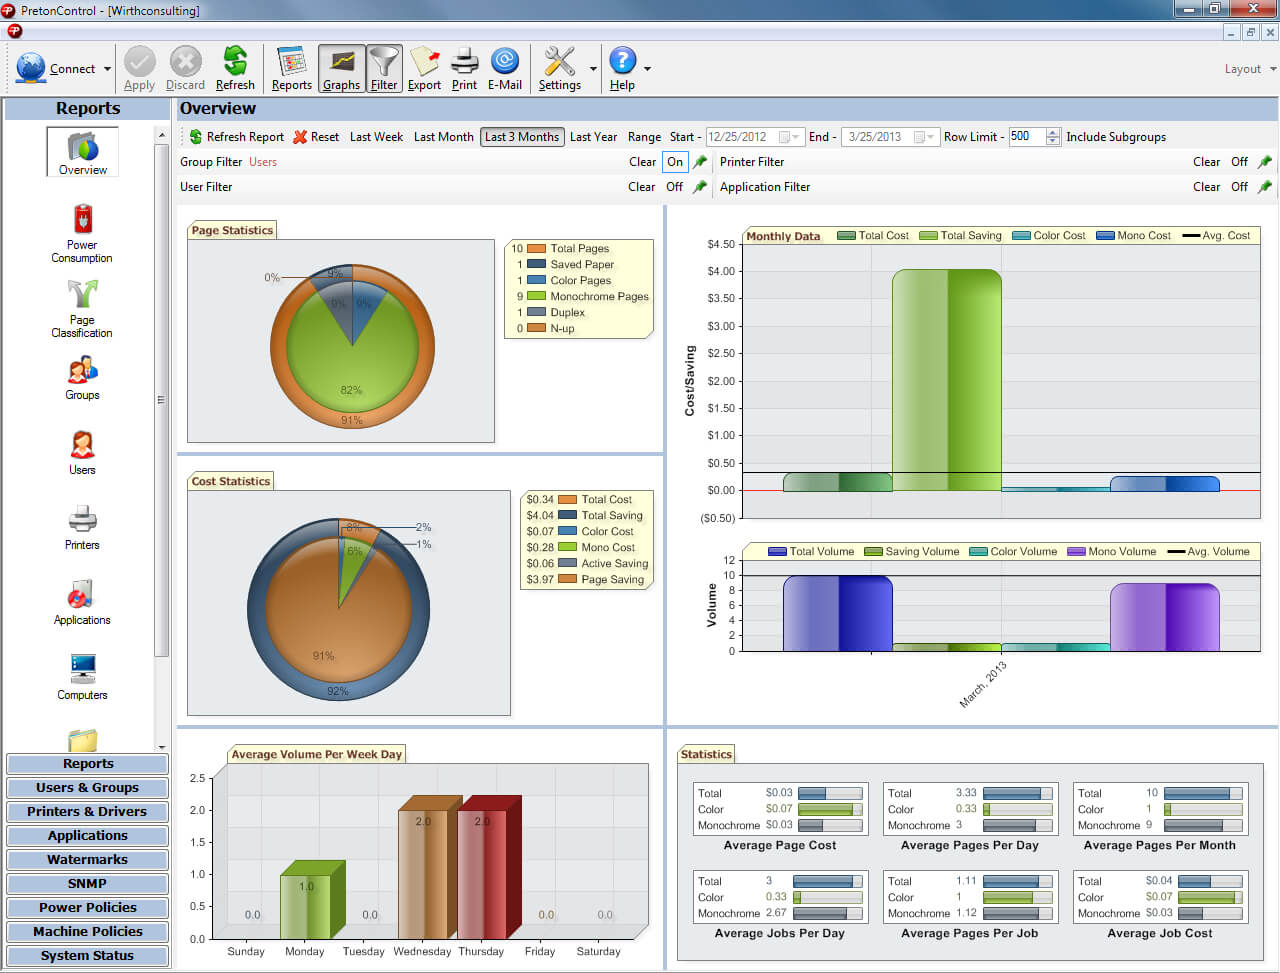This screenshot has width=1280, height=973.
Task: Toggle the Filter funnel button
Action: pos(384,69)
